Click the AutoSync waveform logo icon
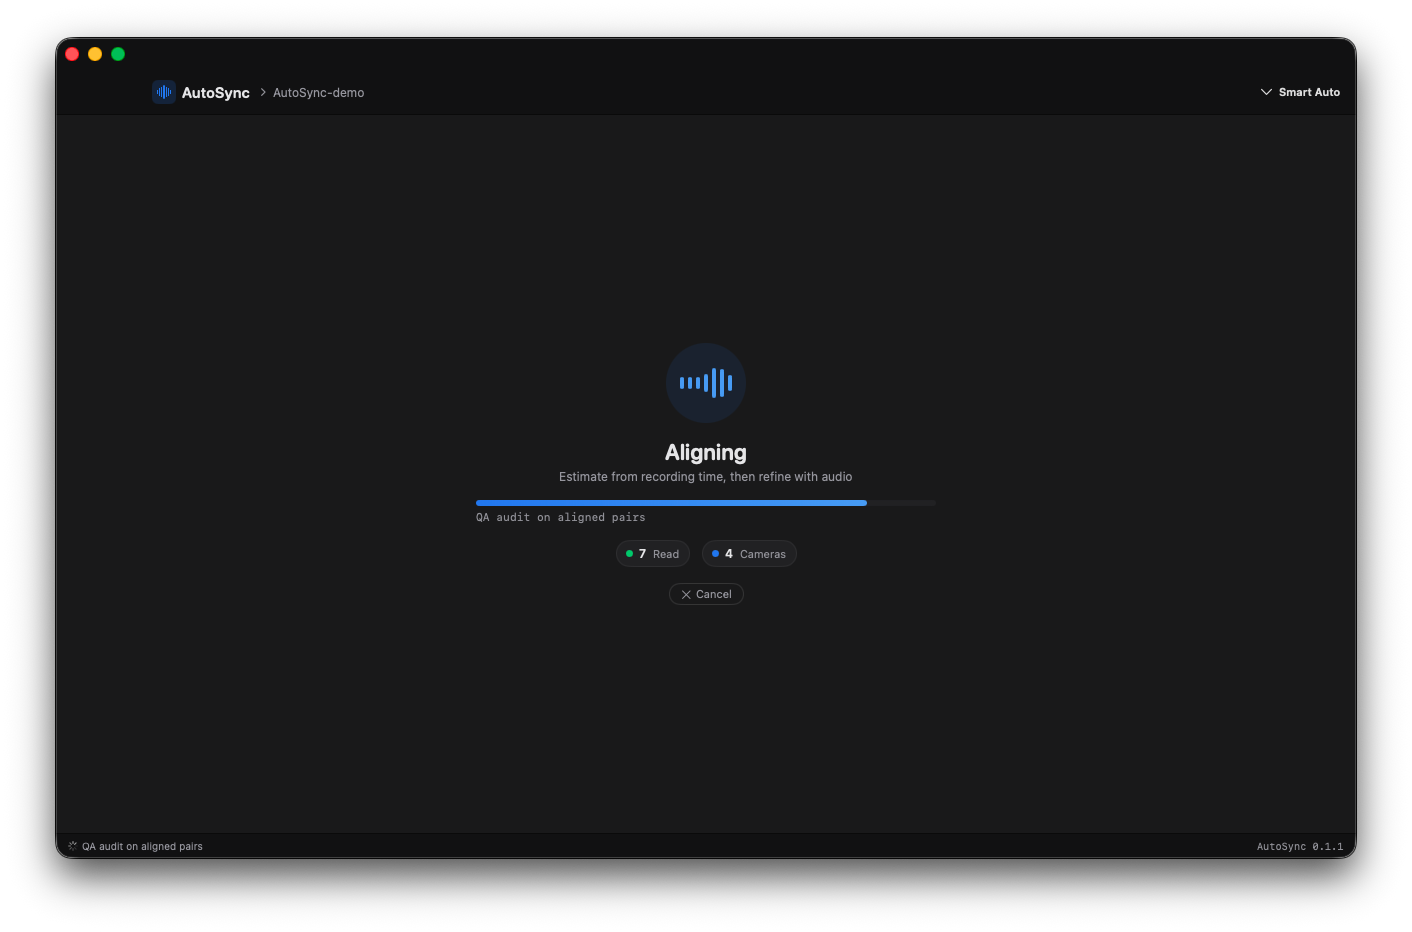 click(164, 92)
